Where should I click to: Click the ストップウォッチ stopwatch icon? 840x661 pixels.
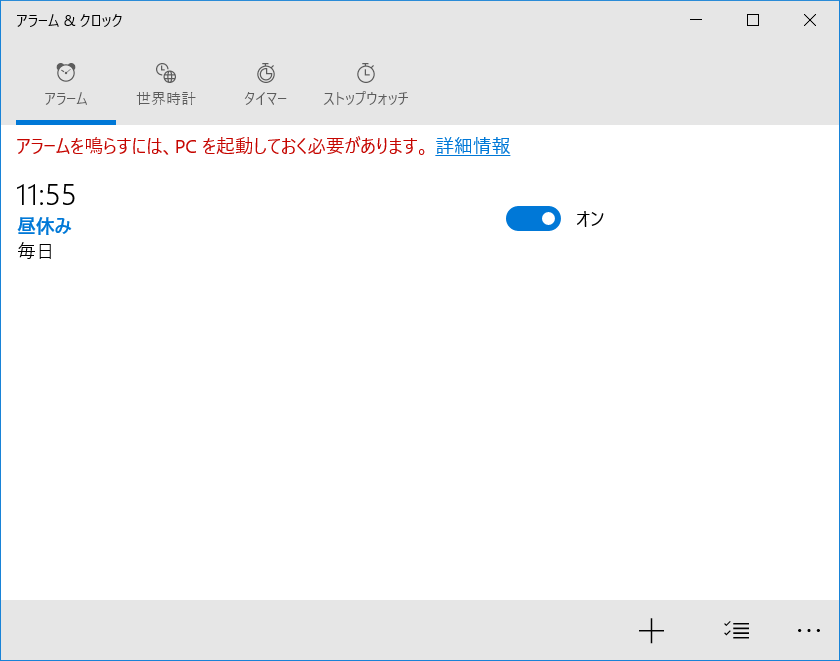tap(366, 71)
